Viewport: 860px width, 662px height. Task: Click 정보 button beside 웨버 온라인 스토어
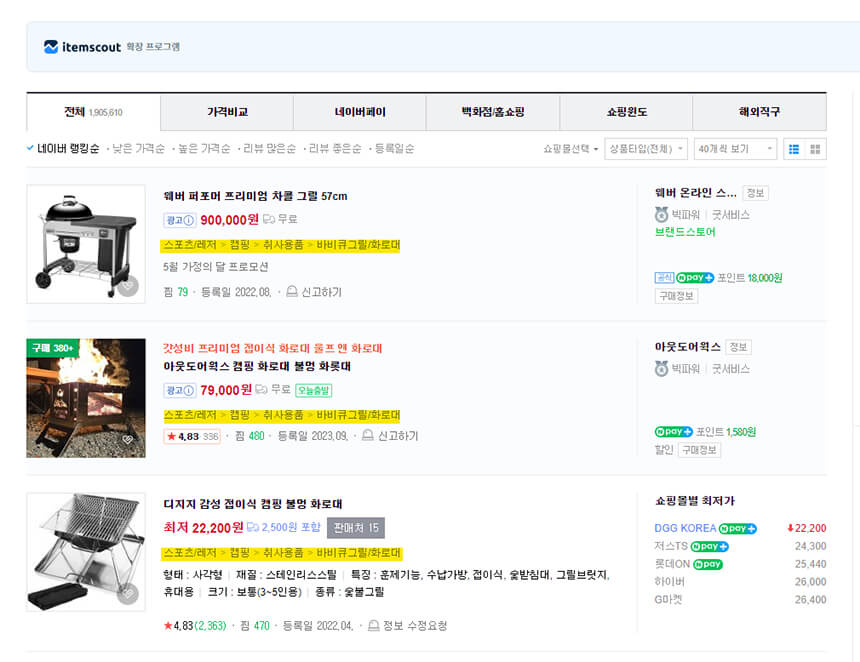click(755, 193)
